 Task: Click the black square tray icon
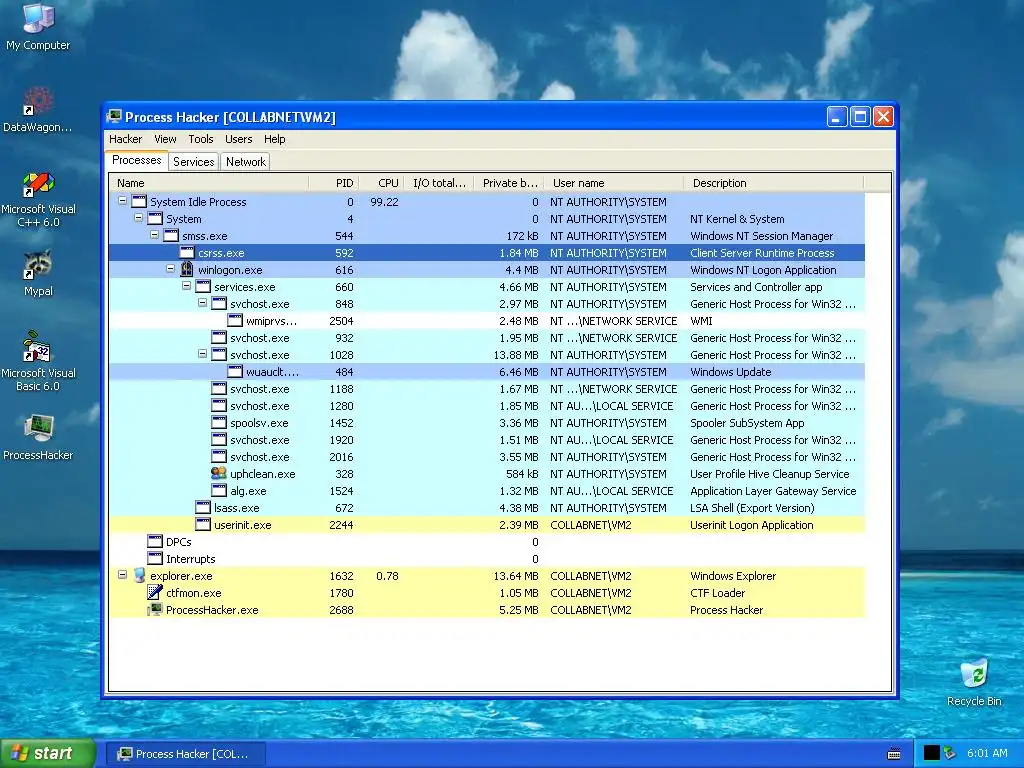932,754
